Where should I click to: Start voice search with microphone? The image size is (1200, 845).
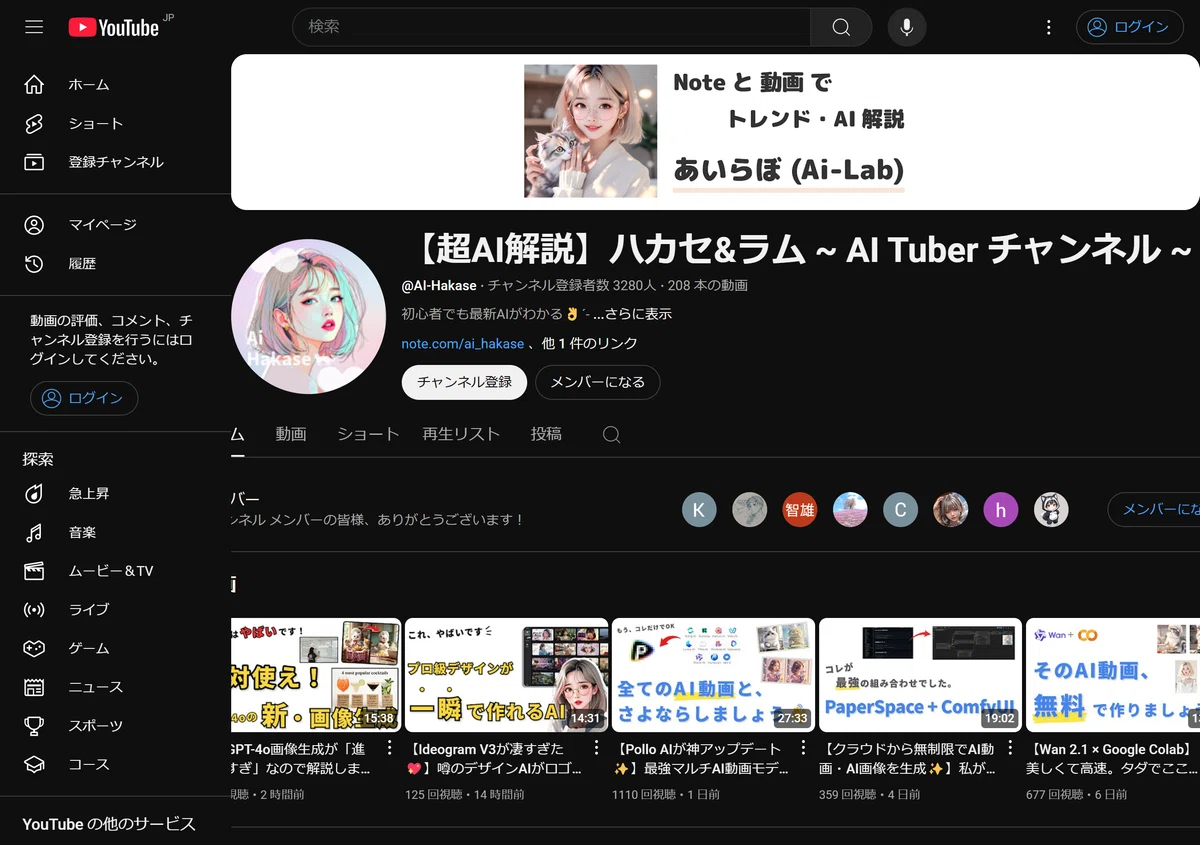point(906,27)
